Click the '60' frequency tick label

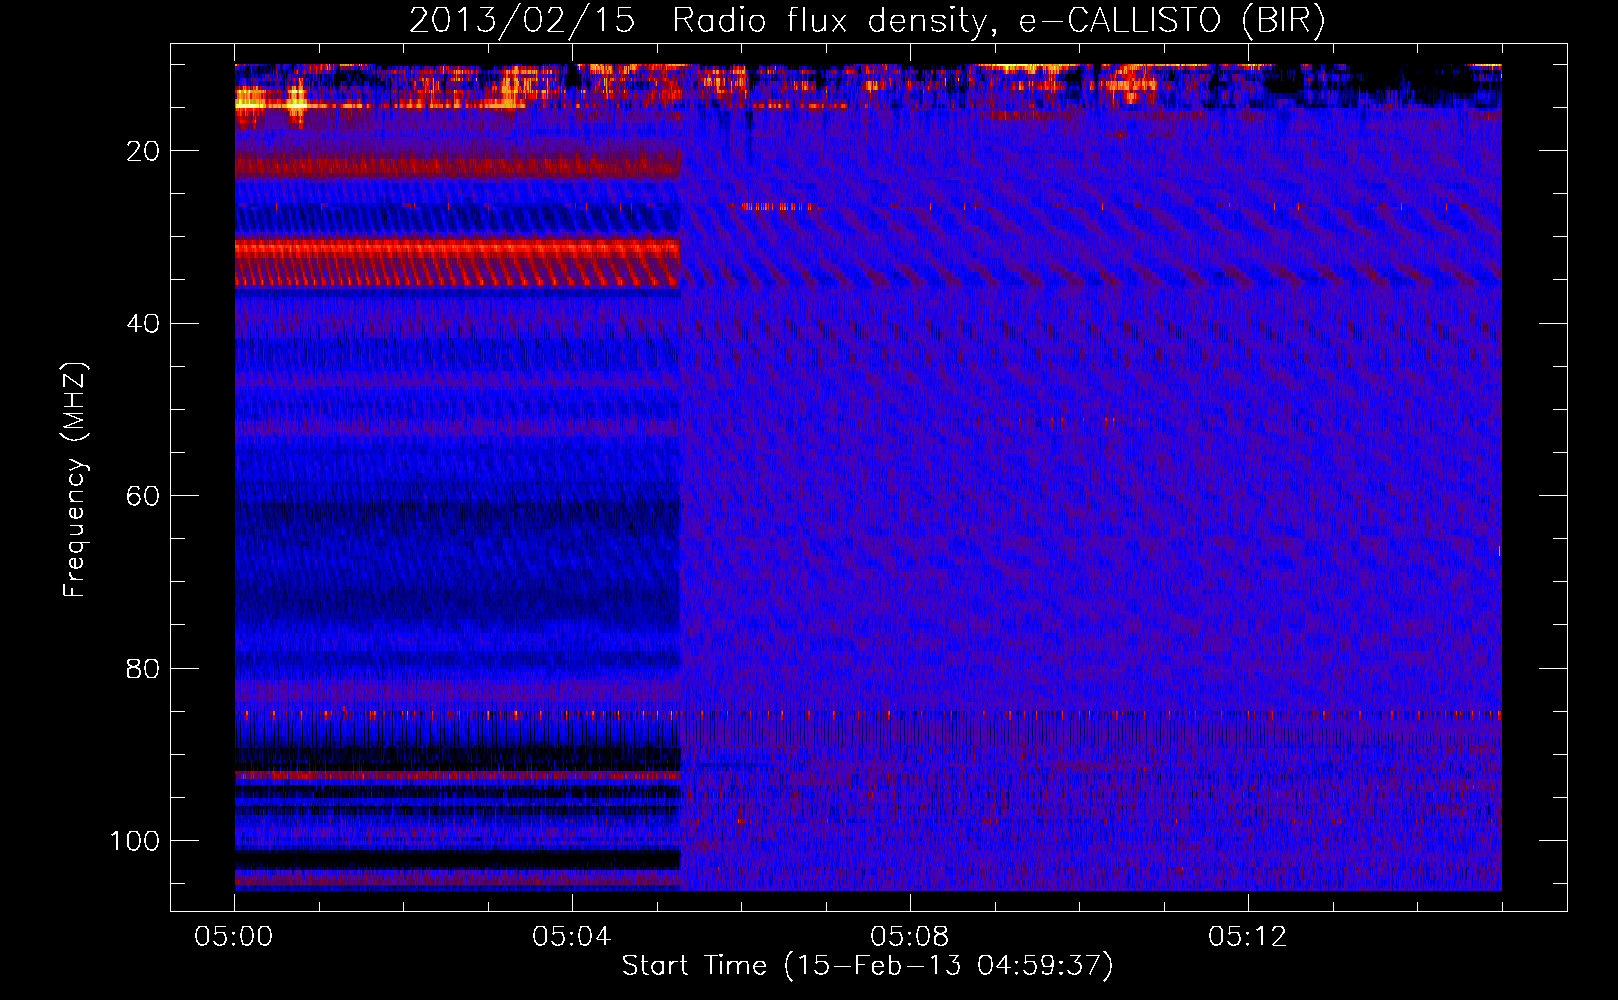pos(144,496)
